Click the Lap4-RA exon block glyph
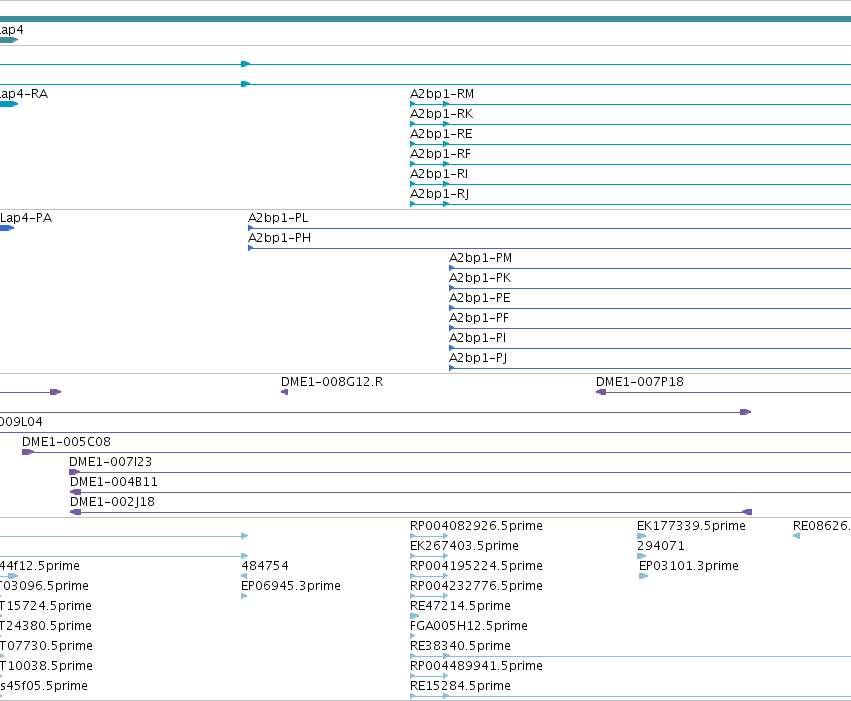Image resolution: width=851 pixels, height=701 pixels. 9,104
